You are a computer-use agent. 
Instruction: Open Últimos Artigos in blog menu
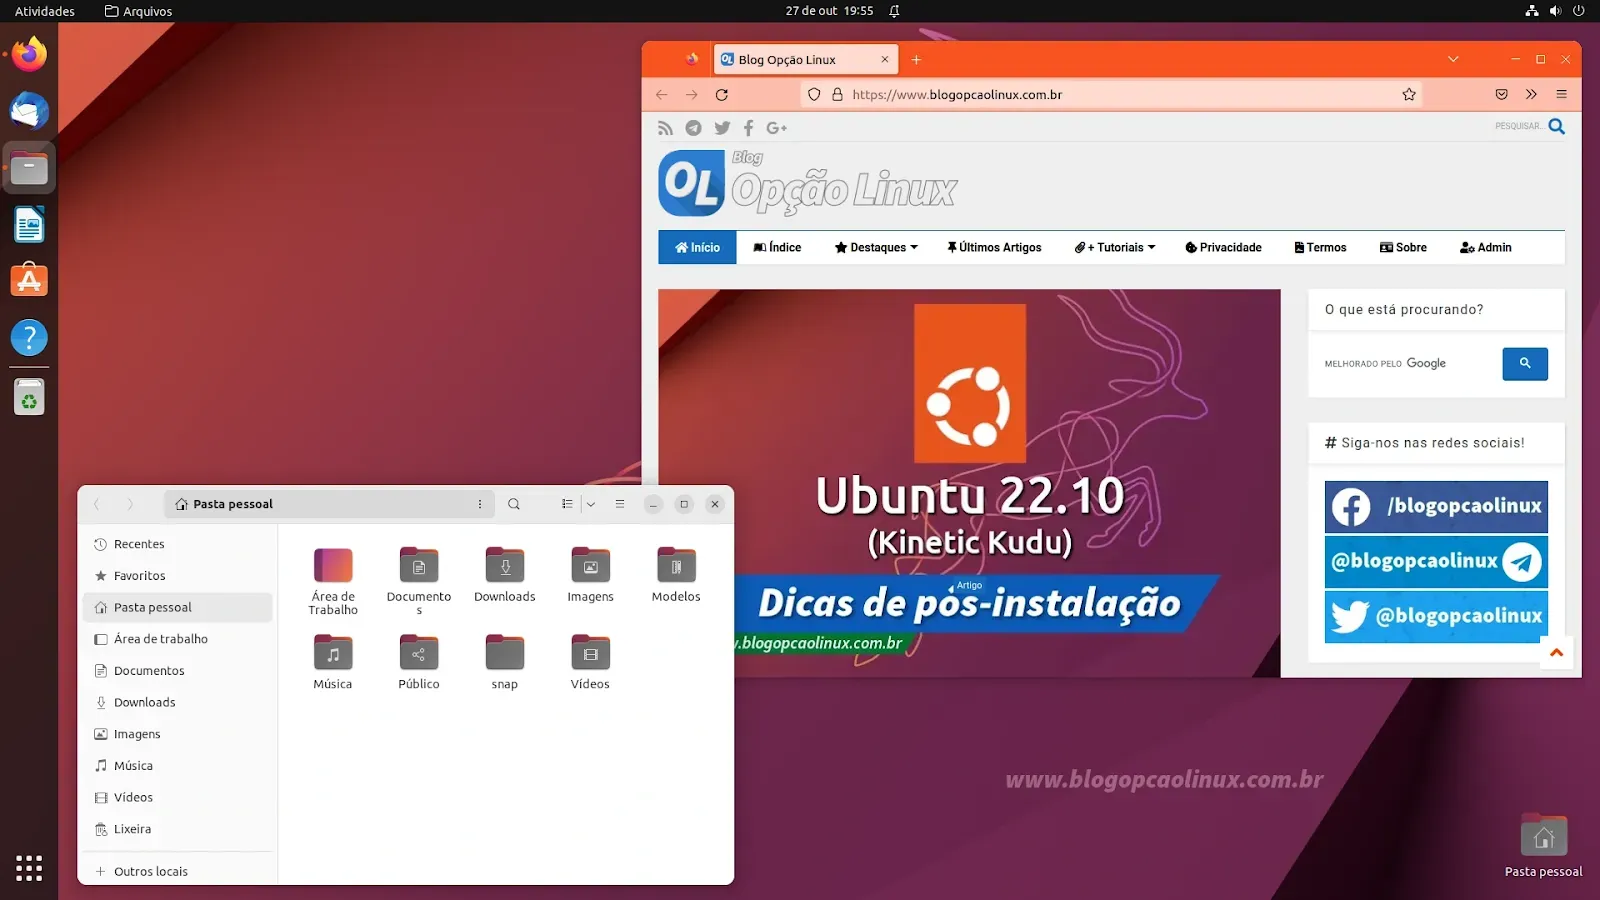click(994, 247)
